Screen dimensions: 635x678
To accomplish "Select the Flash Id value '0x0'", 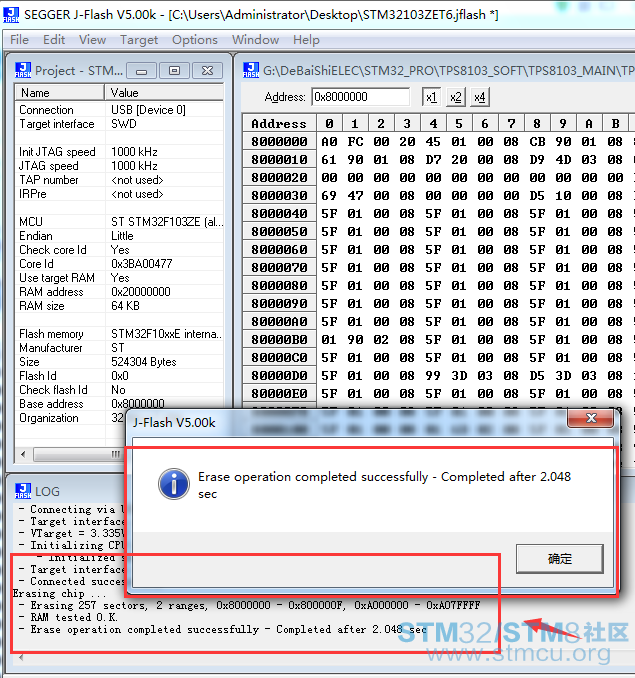I will pyautogui.click(x=120, y=376).
